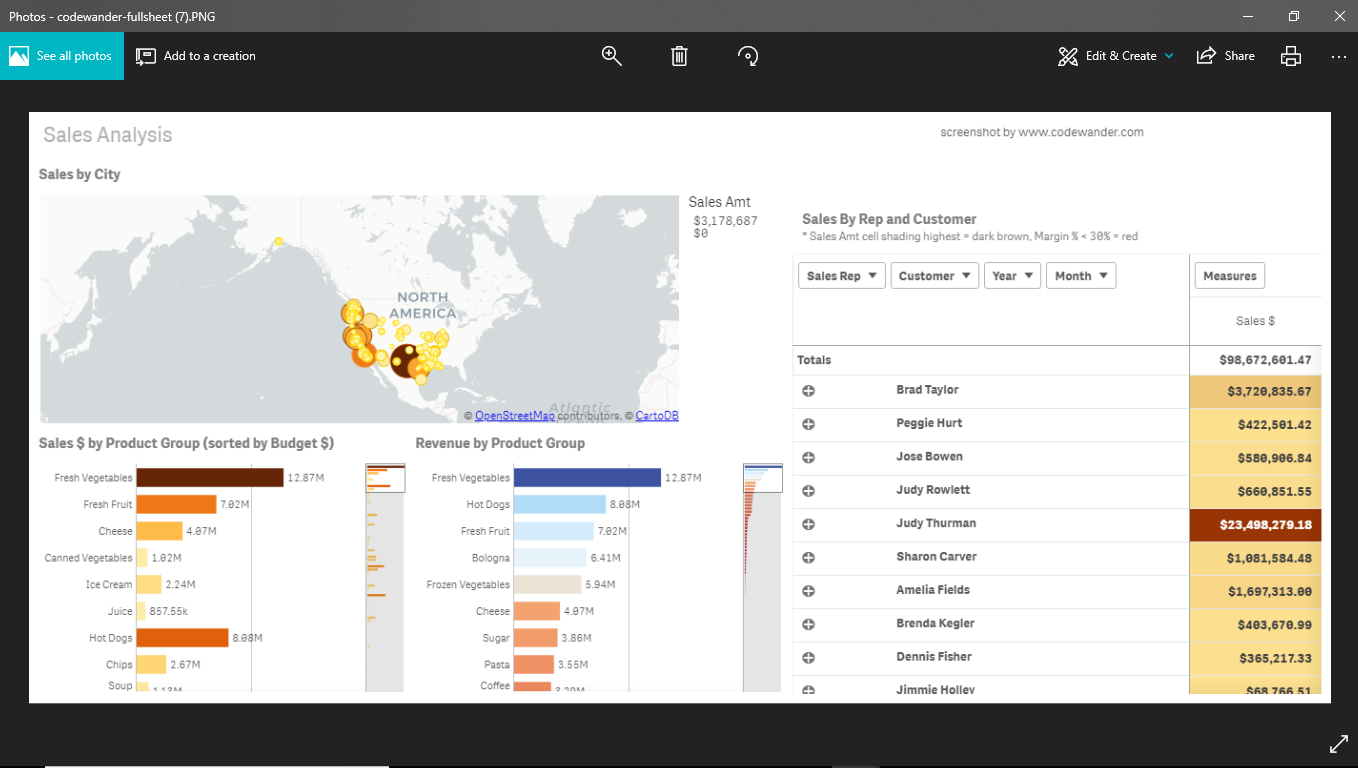
Task: Open the Edit & Create menu
Action: pyautogui.click(x=1115, y=56)
